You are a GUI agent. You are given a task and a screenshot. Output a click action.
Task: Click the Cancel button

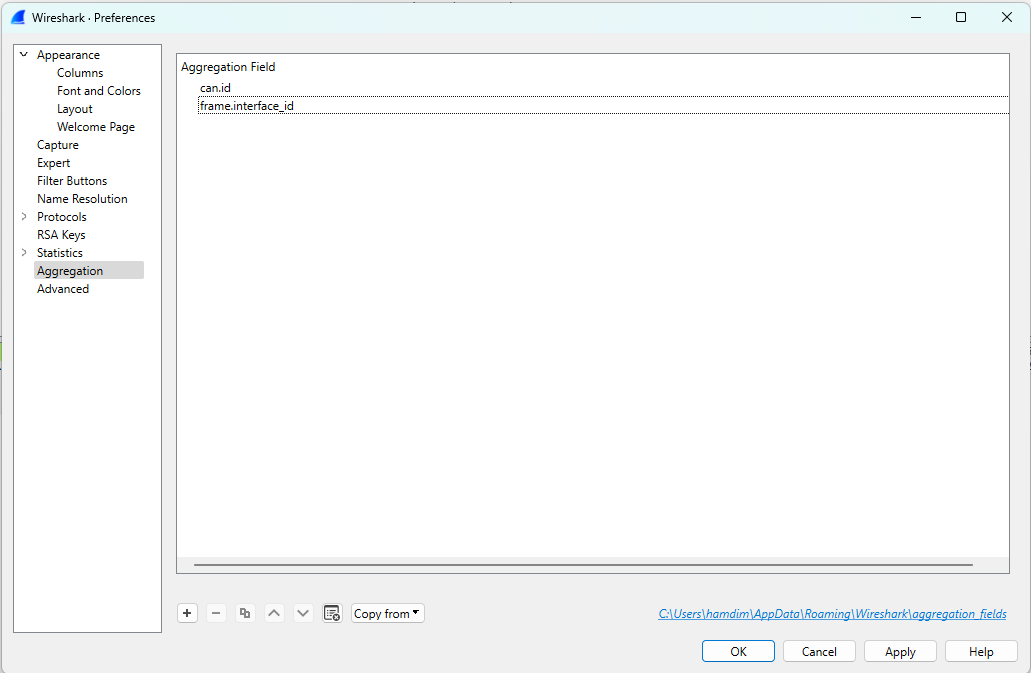click(x=819, y=651)
